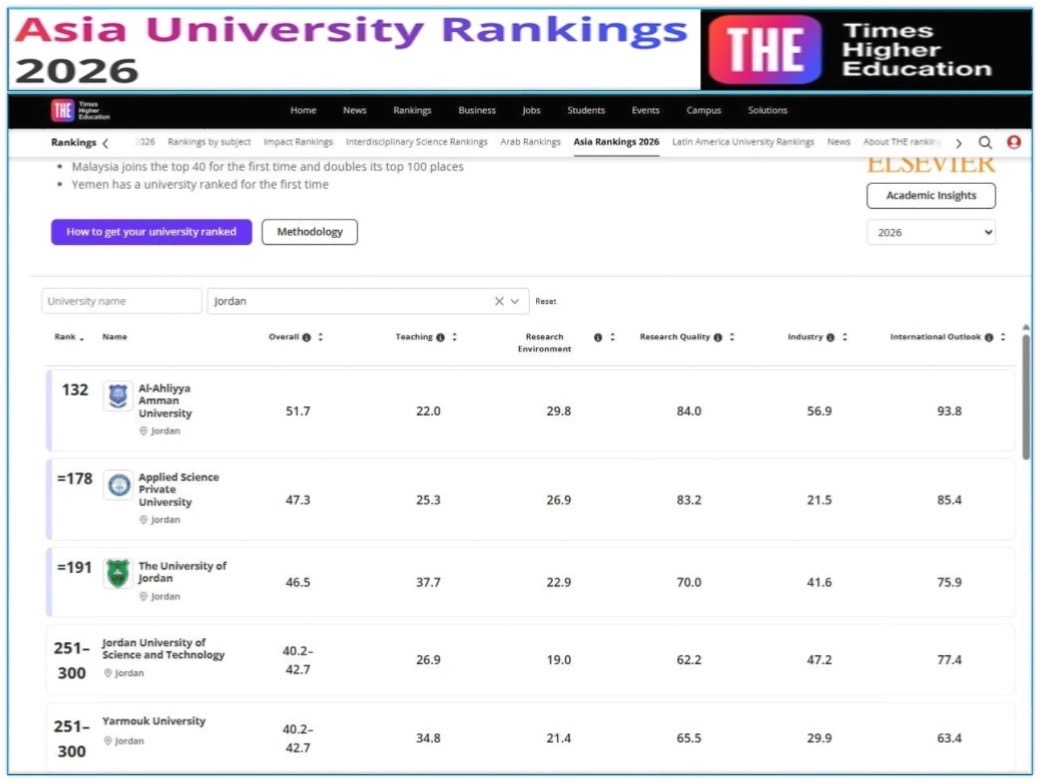
Task: Expand more rankings tabs with the right chevron
Action: (x=958, y=143)
